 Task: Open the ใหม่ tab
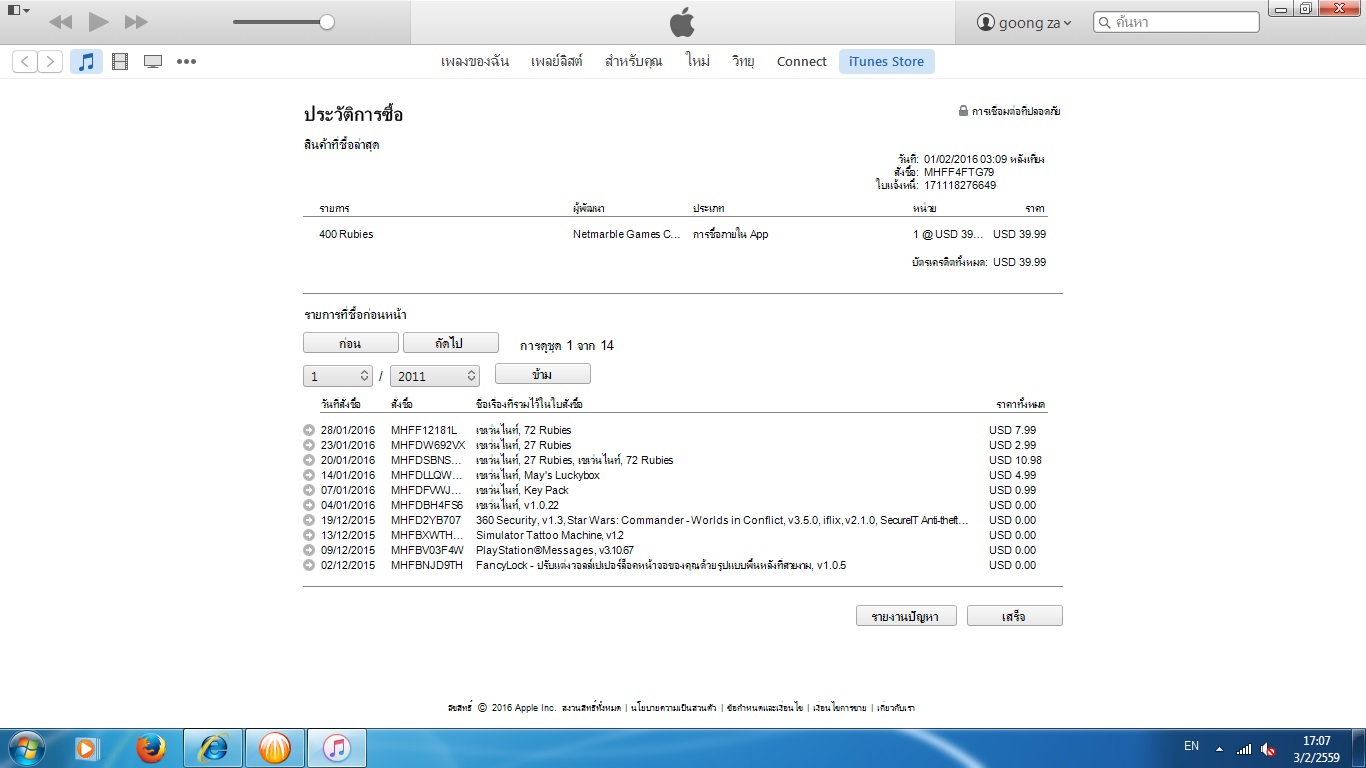[698, 62]
